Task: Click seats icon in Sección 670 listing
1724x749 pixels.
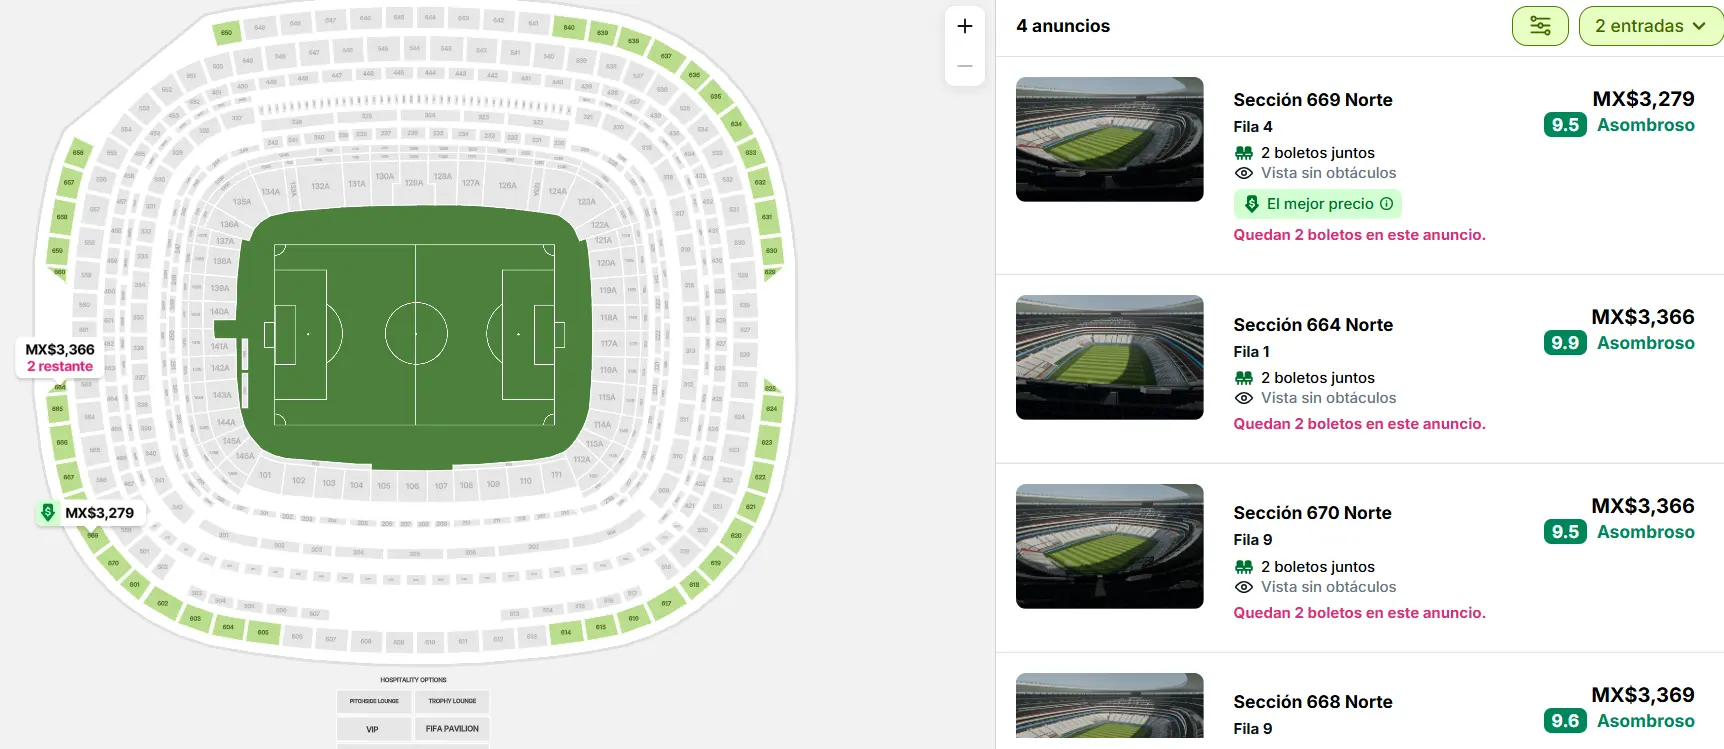Action: coord(1244,567)
